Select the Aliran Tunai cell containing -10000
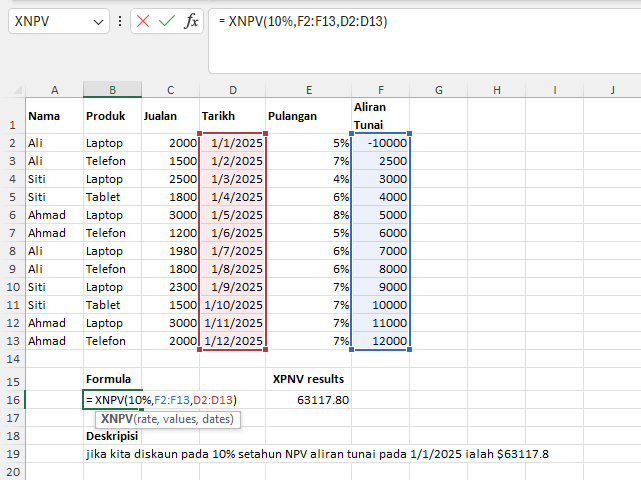 coord(380,143)
